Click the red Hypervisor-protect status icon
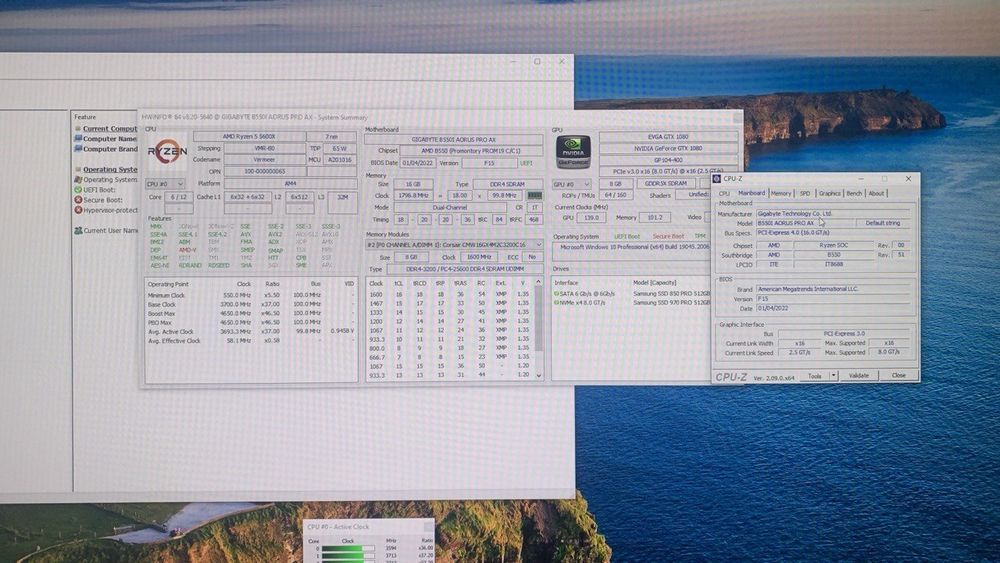The image size is (1000, 563). (78, 210)
